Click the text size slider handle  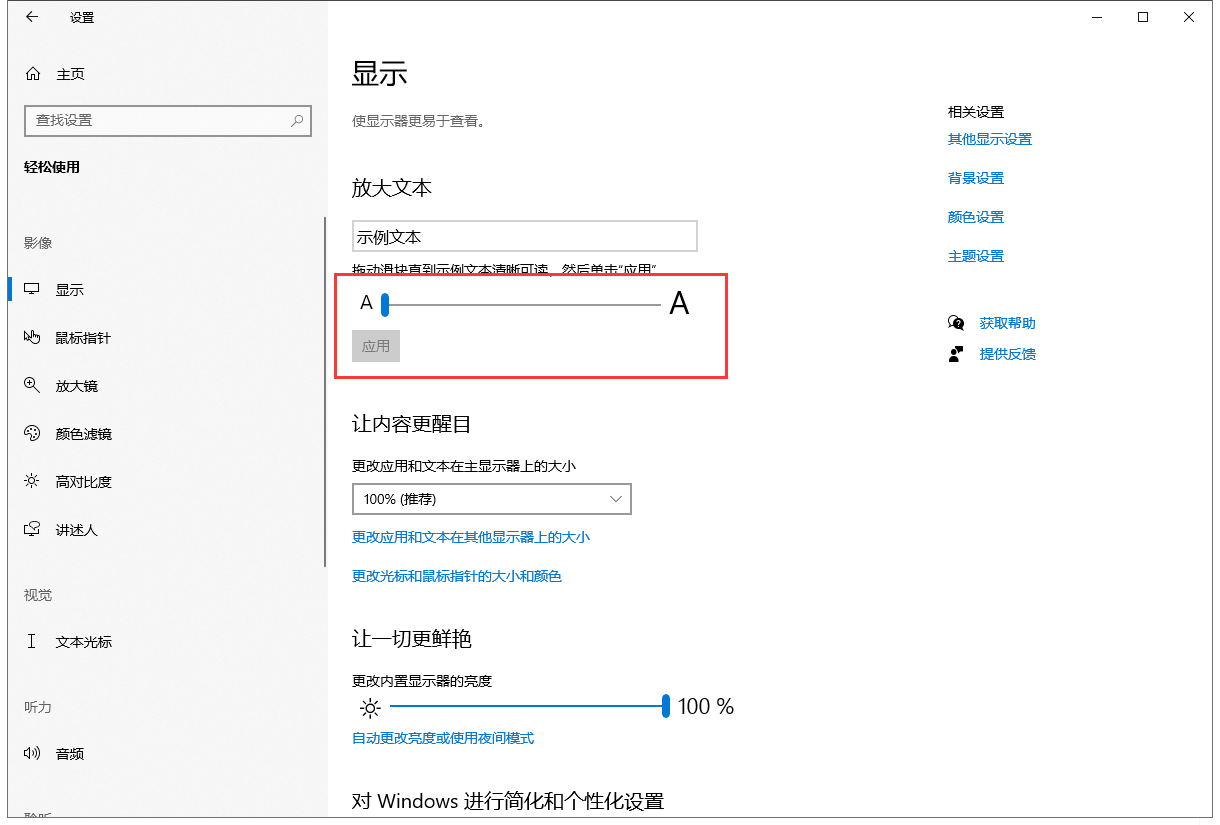point(385,303)
